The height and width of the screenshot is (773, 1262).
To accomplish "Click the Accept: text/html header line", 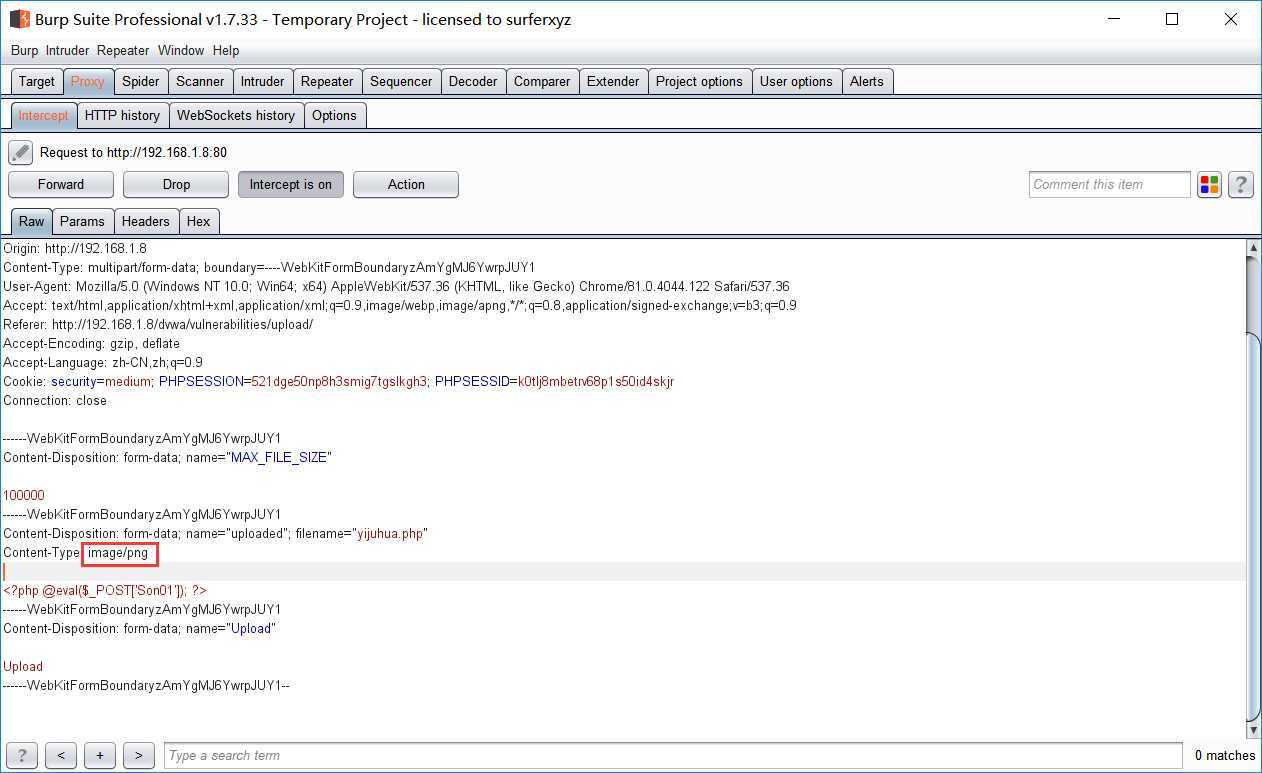I will click(400, 305).
